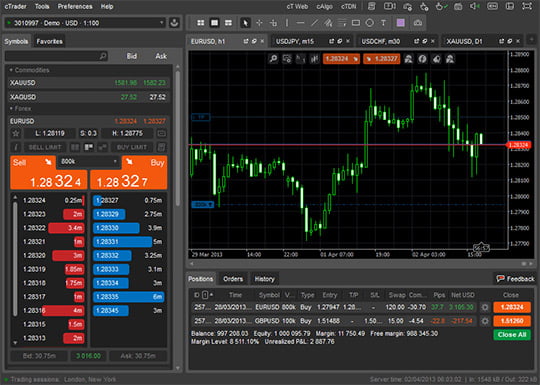Pick the vertical line drawing tool
Screen dimensions: 540x385
287,23
